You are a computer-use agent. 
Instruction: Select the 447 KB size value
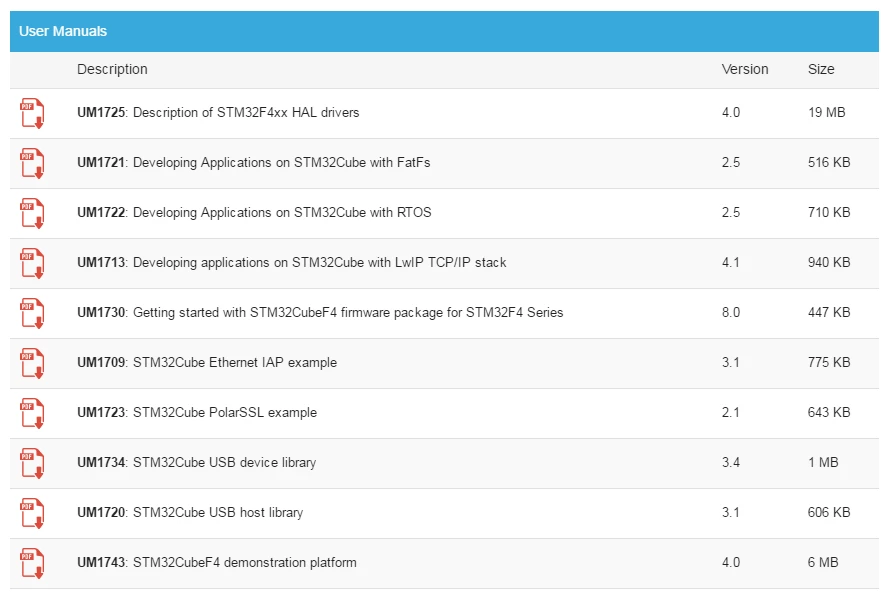[829, 313]
